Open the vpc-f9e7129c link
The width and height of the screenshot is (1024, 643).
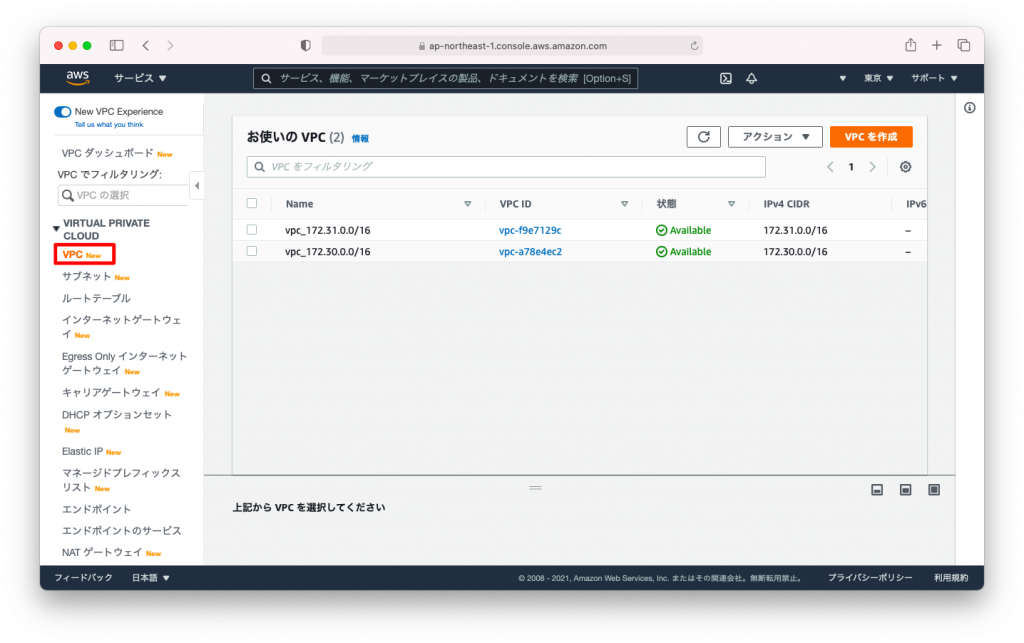tap(529, 229)
